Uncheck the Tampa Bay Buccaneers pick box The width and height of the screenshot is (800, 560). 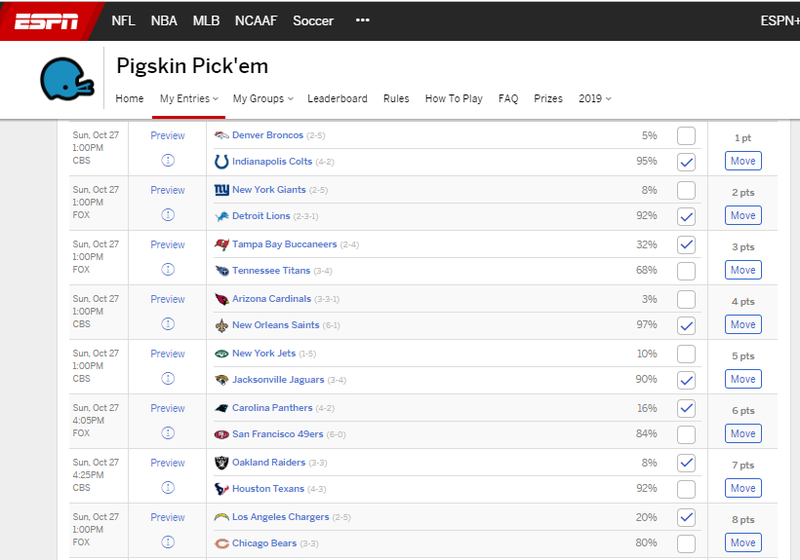tap(686, 245)
